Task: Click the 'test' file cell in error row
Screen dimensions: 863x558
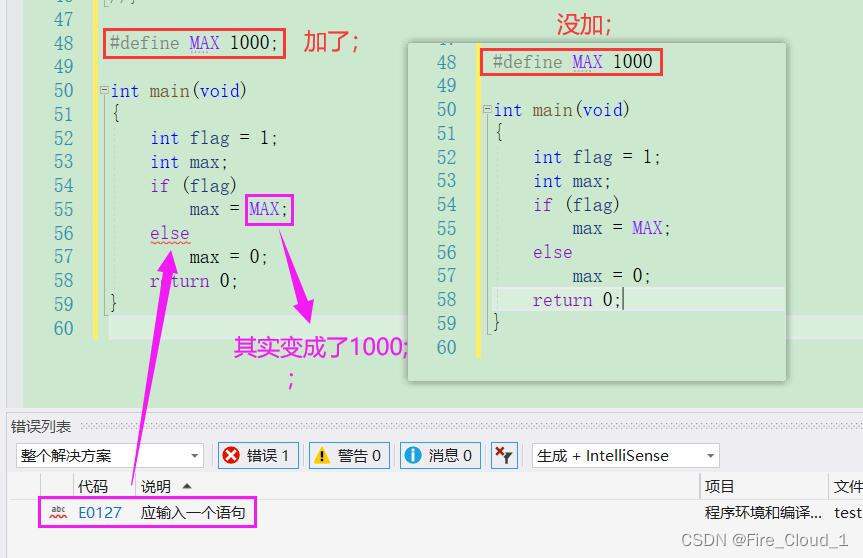Action: [x=848, y=513]
